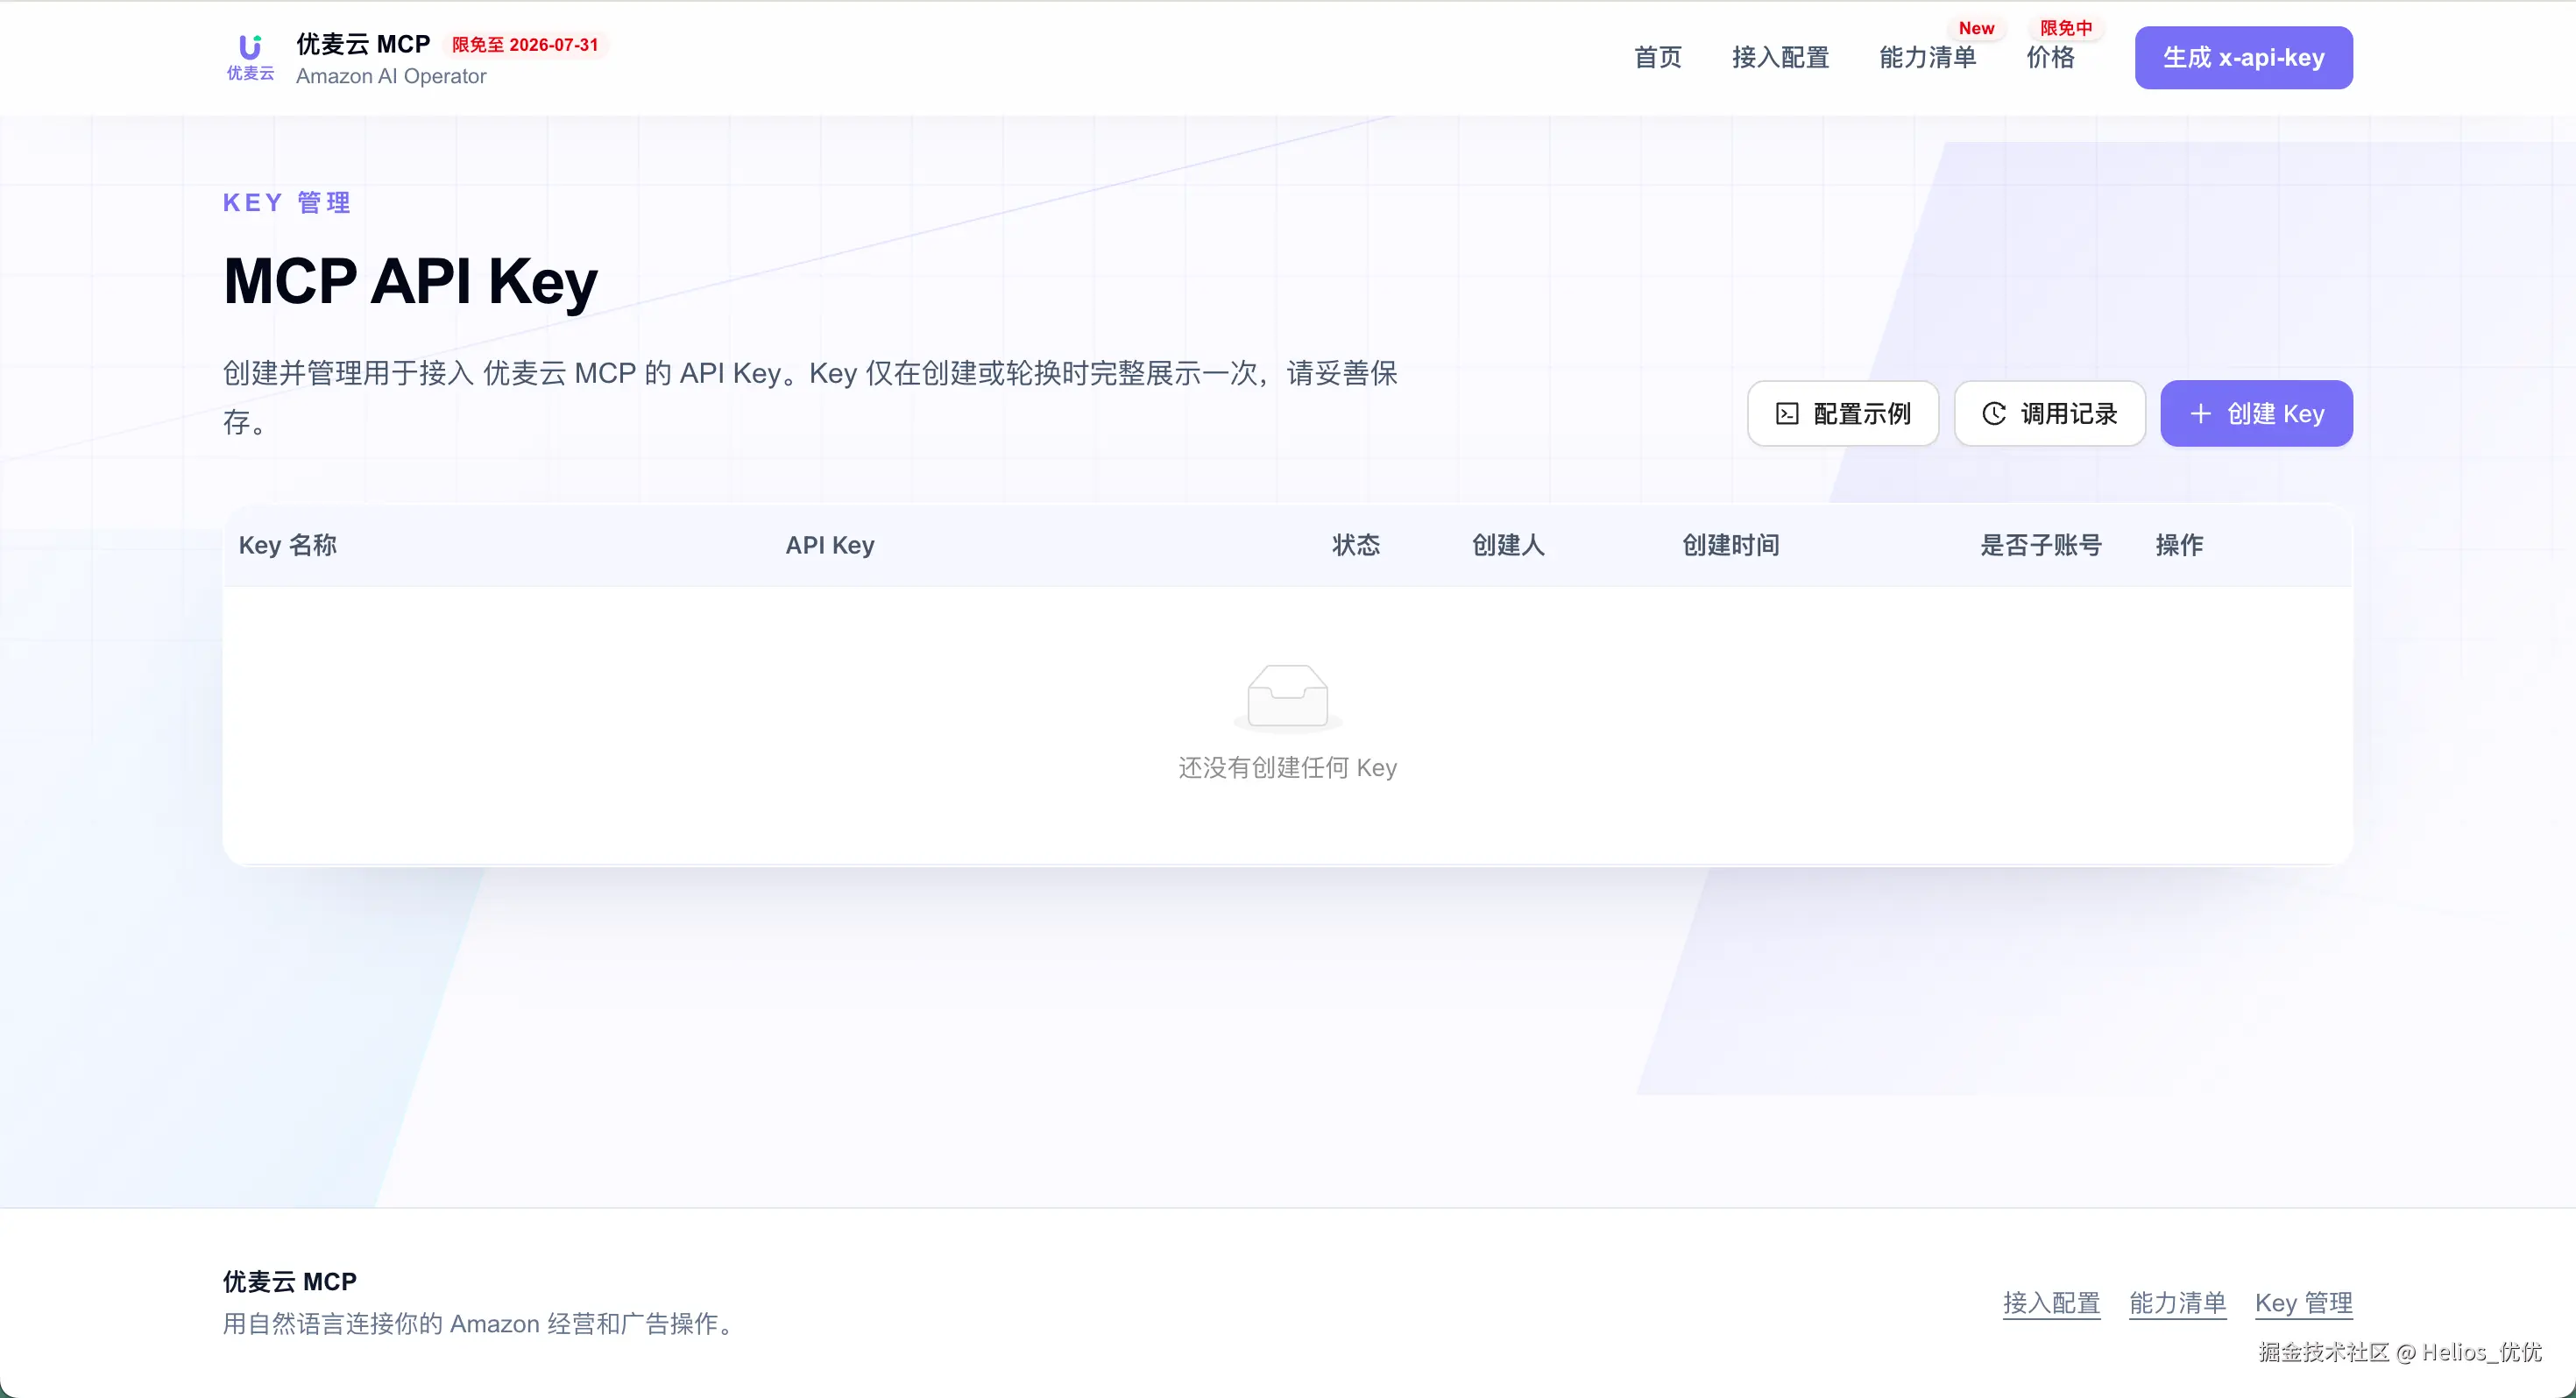Screen dimensions: 2576x1398
Task: Click the 限免中 badge above 价格
Action: pos(2066,28)
